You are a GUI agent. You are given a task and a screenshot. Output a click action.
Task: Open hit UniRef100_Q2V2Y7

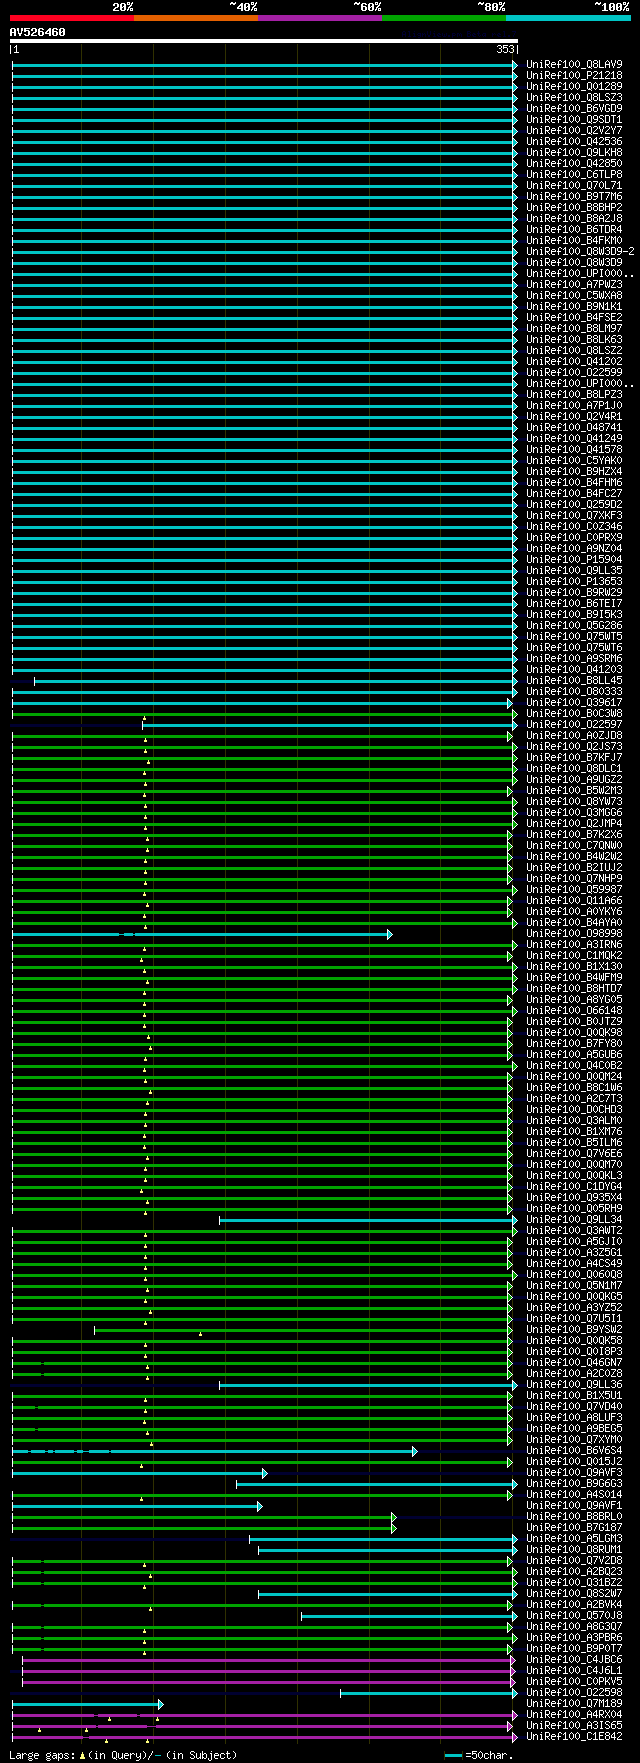[574, 130]
